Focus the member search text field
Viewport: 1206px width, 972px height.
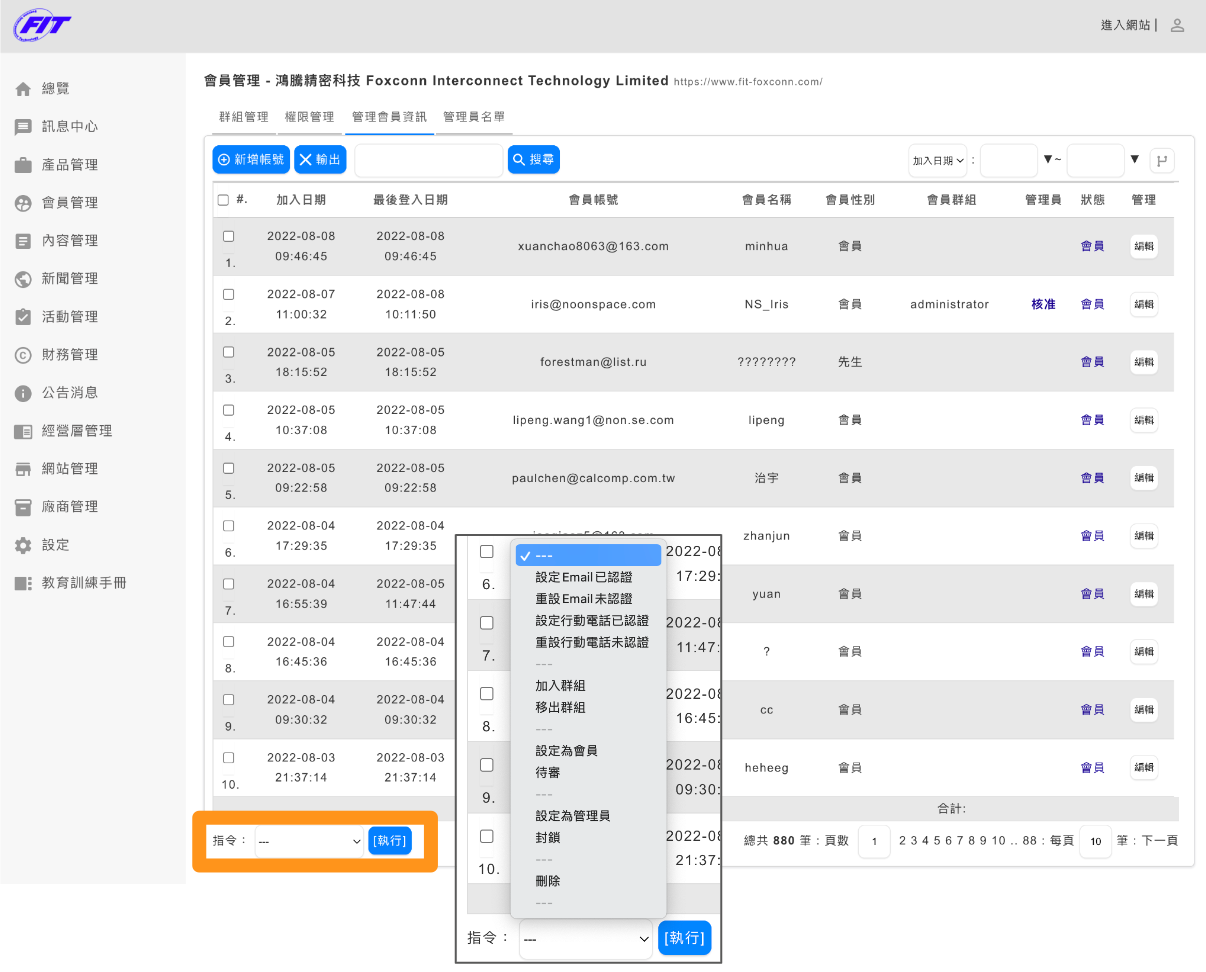pyautogui.click(x=429, y=160)
